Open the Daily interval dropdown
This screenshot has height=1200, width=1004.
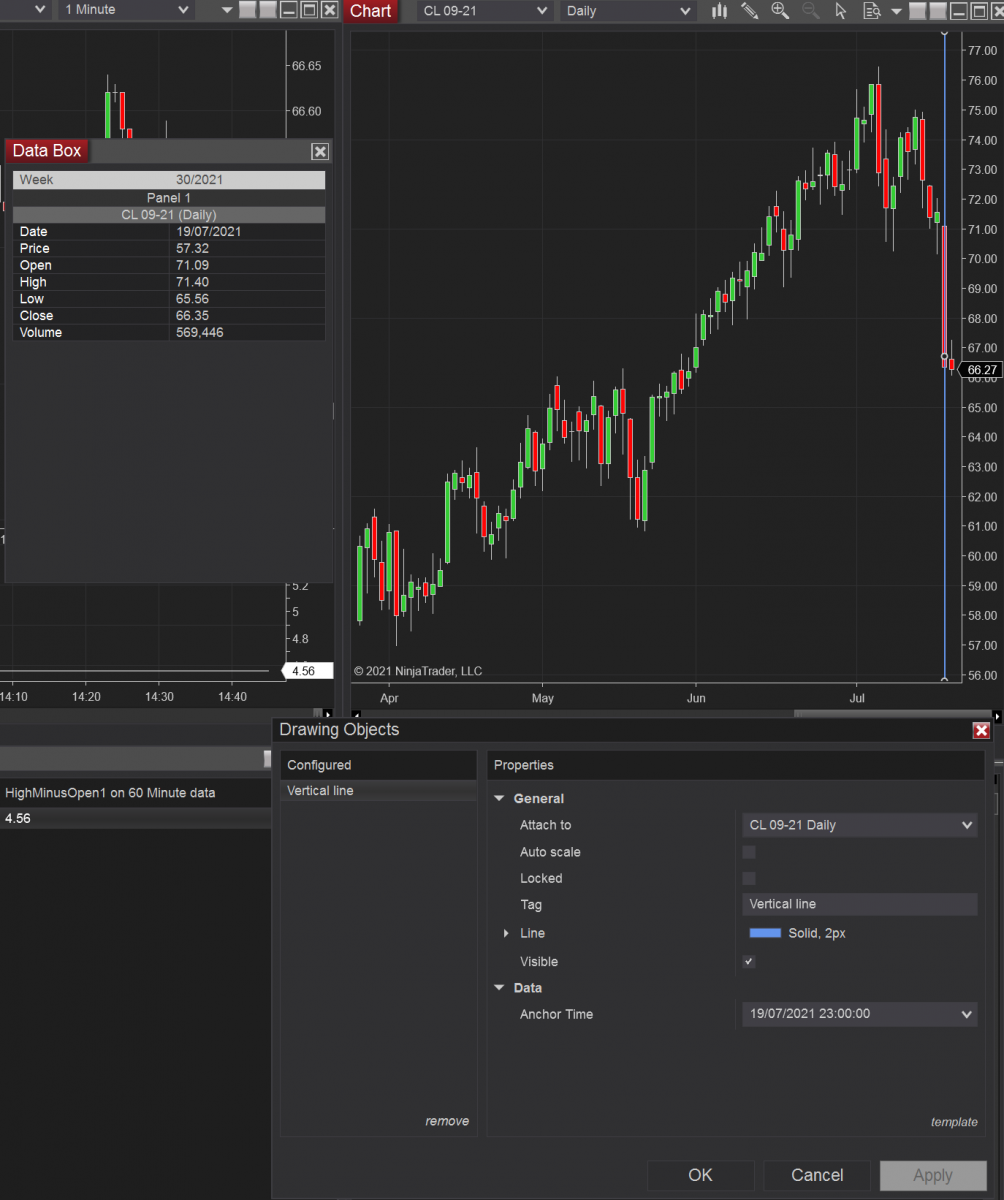(627, 11)
